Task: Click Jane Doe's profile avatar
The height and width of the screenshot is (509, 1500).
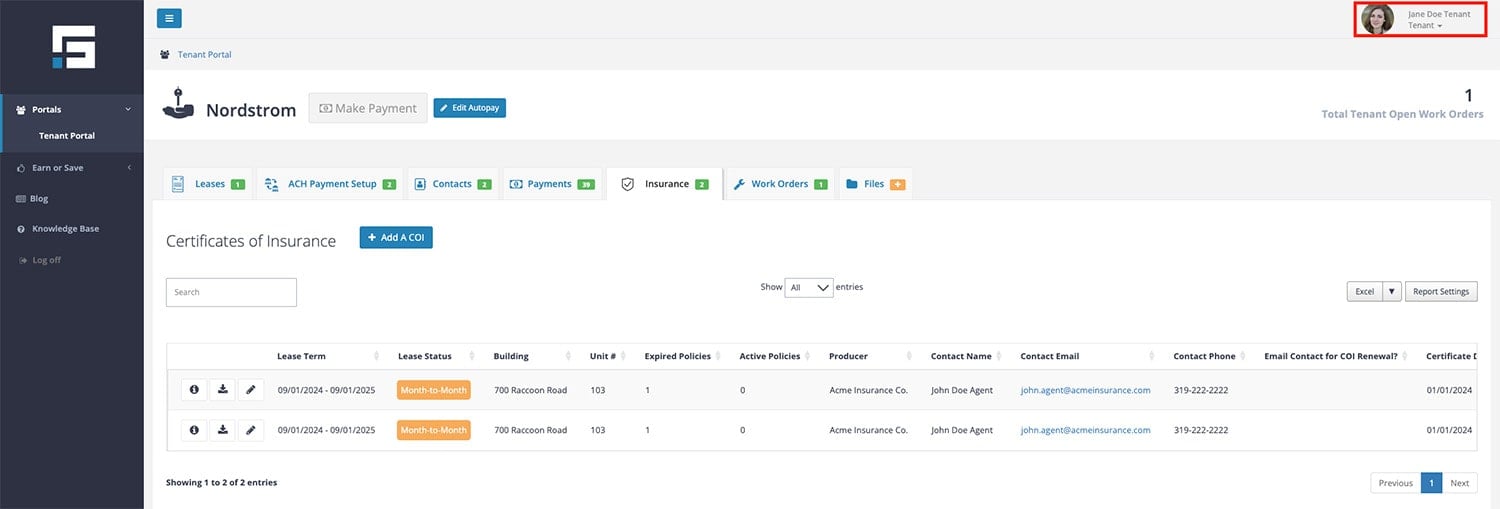Action: [1377, 19]
